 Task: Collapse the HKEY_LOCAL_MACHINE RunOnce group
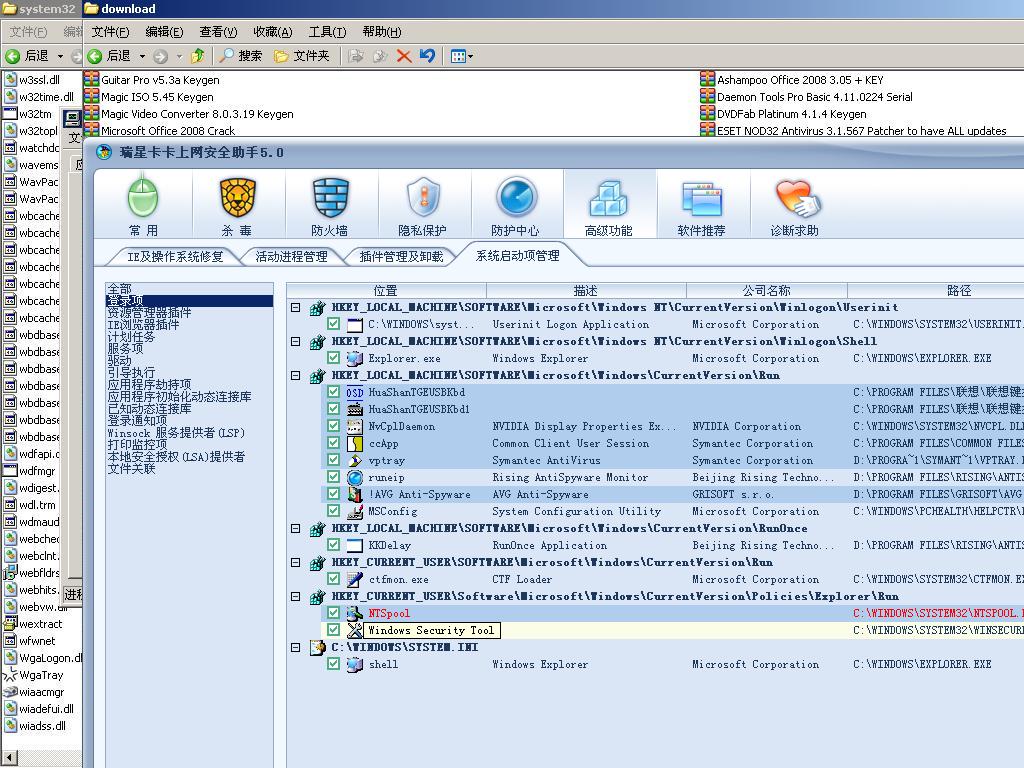pos(296,528)
